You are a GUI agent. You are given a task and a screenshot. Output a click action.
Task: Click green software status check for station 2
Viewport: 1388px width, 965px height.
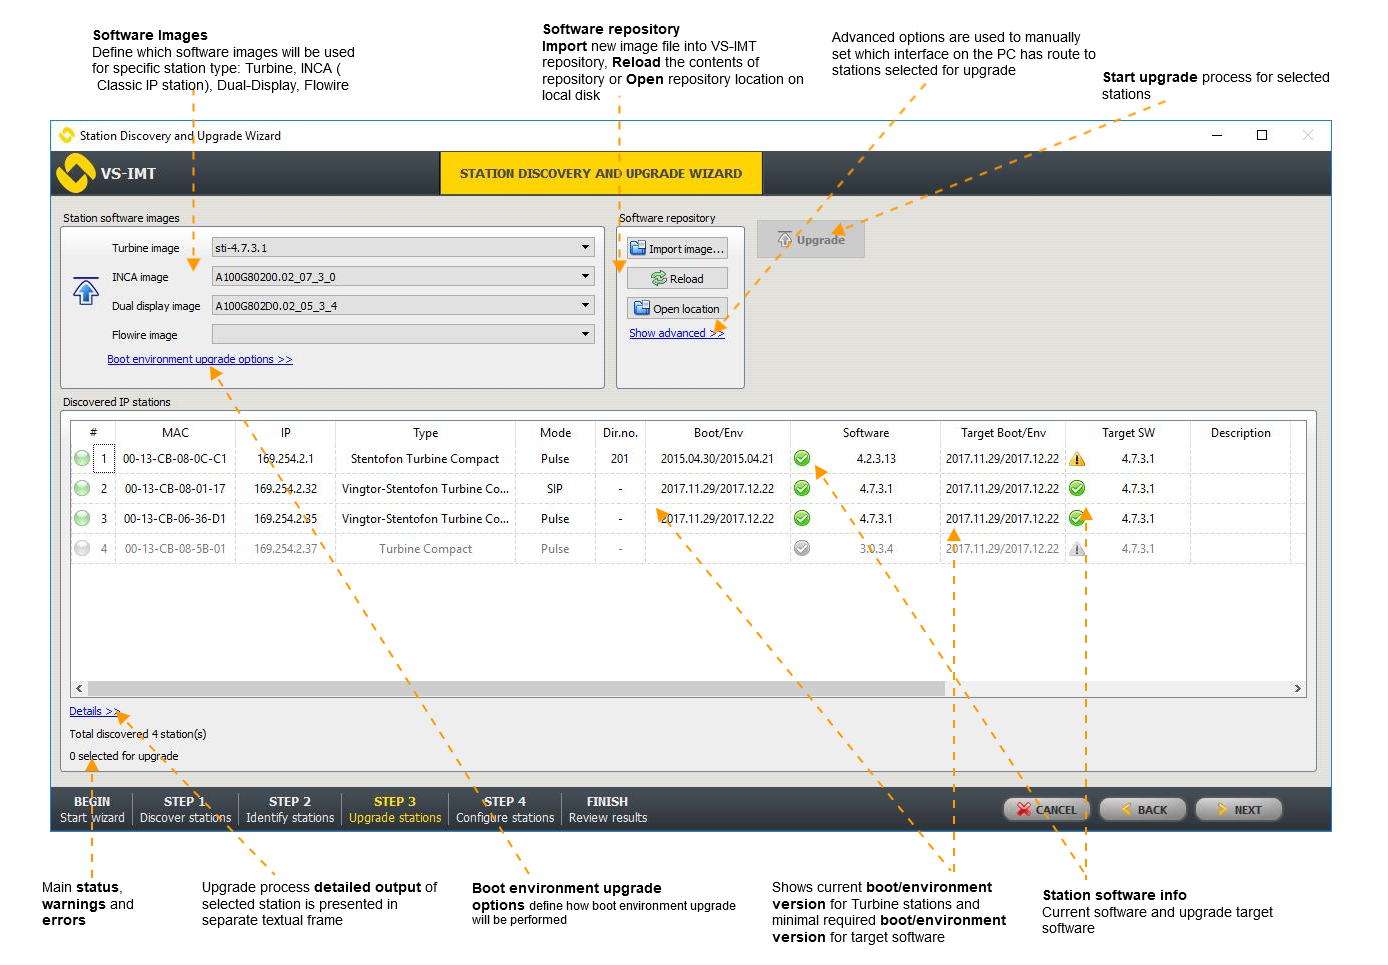pyautogui.click(x=802, y=489)
